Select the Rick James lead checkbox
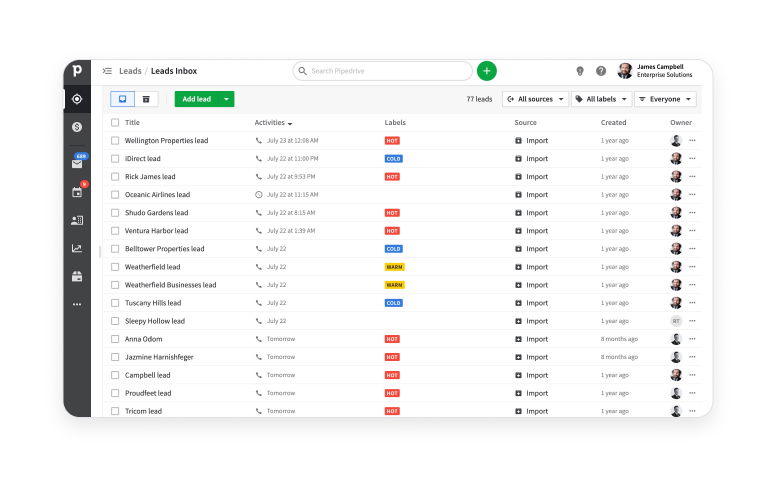Image resolution: width=776 pixels, height=477 pixels. click(x=115, y=177)
